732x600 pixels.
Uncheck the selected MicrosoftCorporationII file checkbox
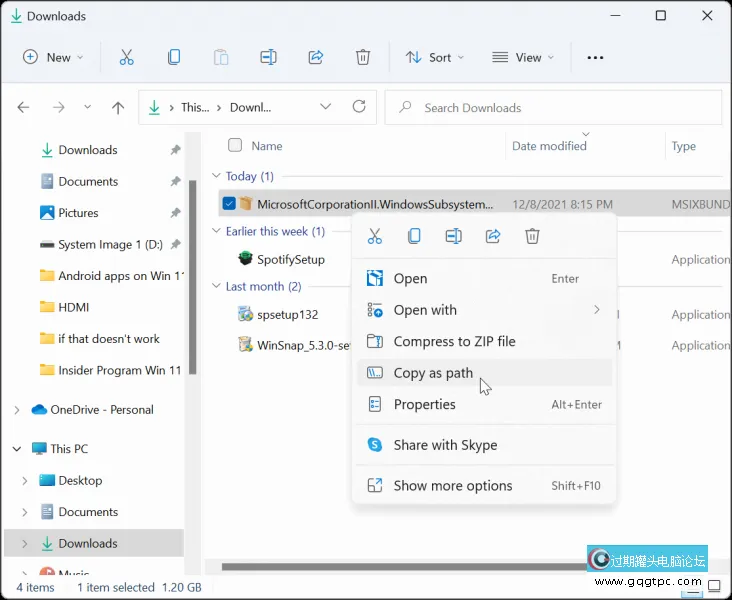coord(229,204)
